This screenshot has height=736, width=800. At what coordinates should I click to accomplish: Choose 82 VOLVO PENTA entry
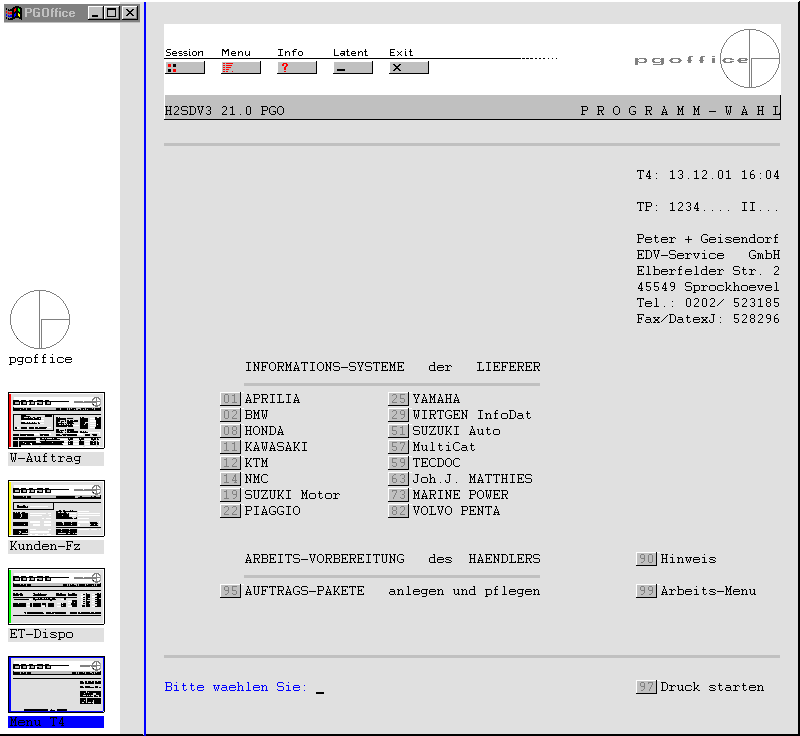(x=398, y=511)
